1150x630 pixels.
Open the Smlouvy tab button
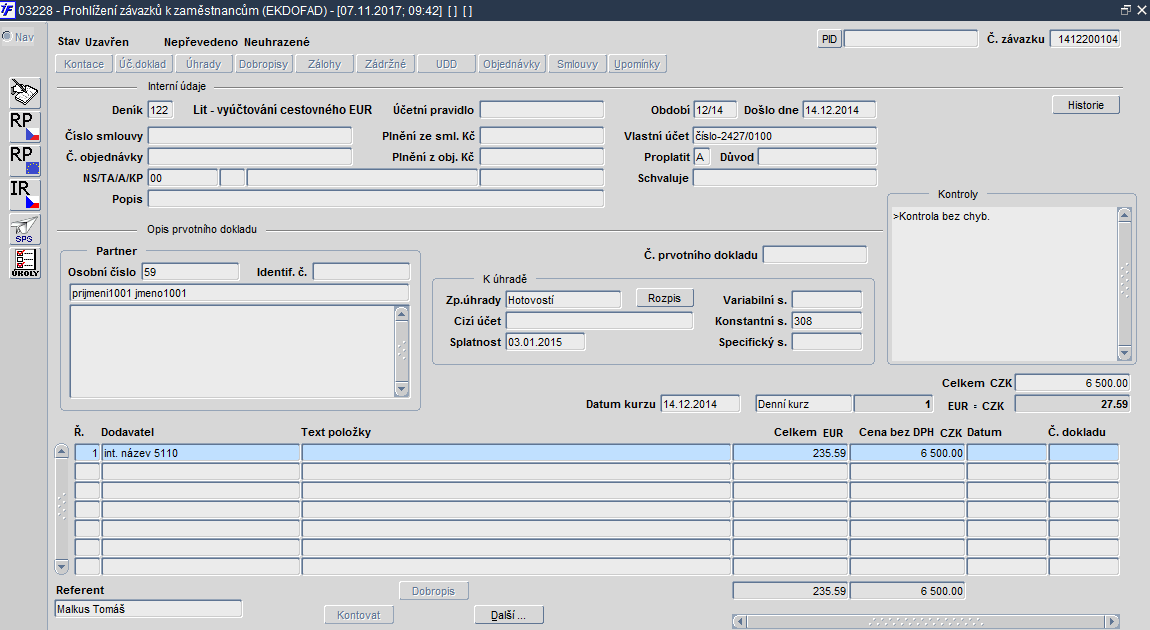click(x=577, y=64)
